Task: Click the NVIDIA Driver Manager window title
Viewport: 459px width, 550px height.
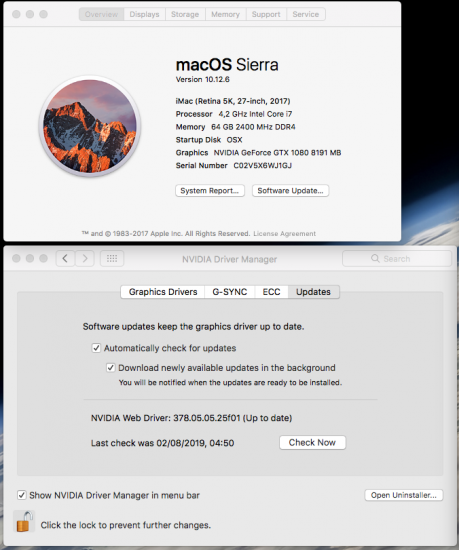Action: pyautogui.click(x=230, y=259)
